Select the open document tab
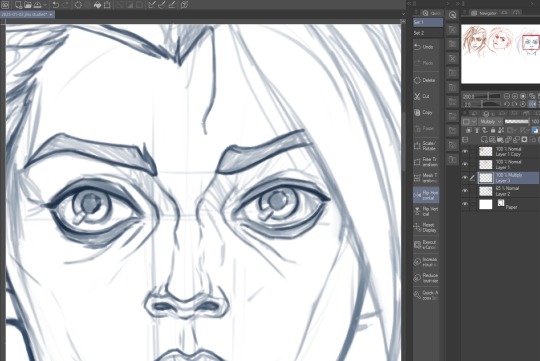 pyautogui.click(x=27, y=14)
